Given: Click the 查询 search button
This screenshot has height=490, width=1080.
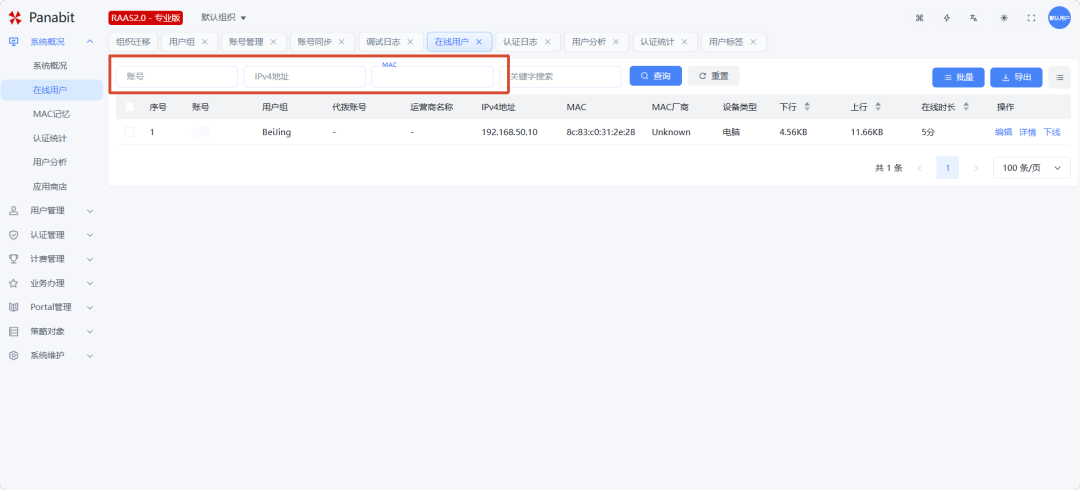Looking at the screenshot, I should pyautogui.click(x=655, y=76).
